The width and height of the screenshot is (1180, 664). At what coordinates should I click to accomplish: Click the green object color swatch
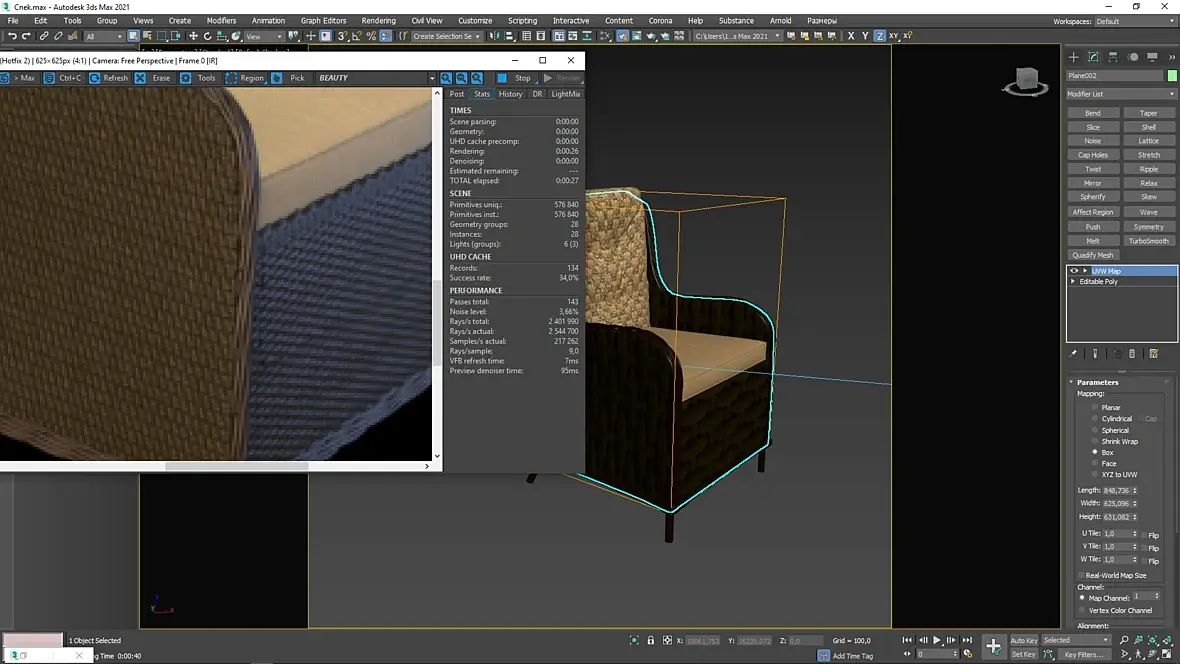tap(1172, 76)
